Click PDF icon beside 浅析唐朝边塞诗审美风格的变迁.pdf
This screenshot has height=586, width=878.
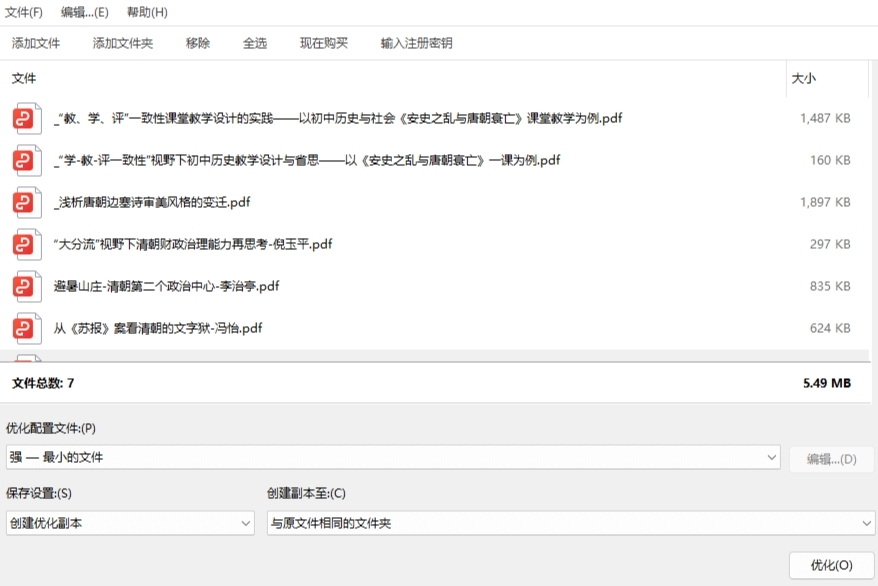(27, 202)
